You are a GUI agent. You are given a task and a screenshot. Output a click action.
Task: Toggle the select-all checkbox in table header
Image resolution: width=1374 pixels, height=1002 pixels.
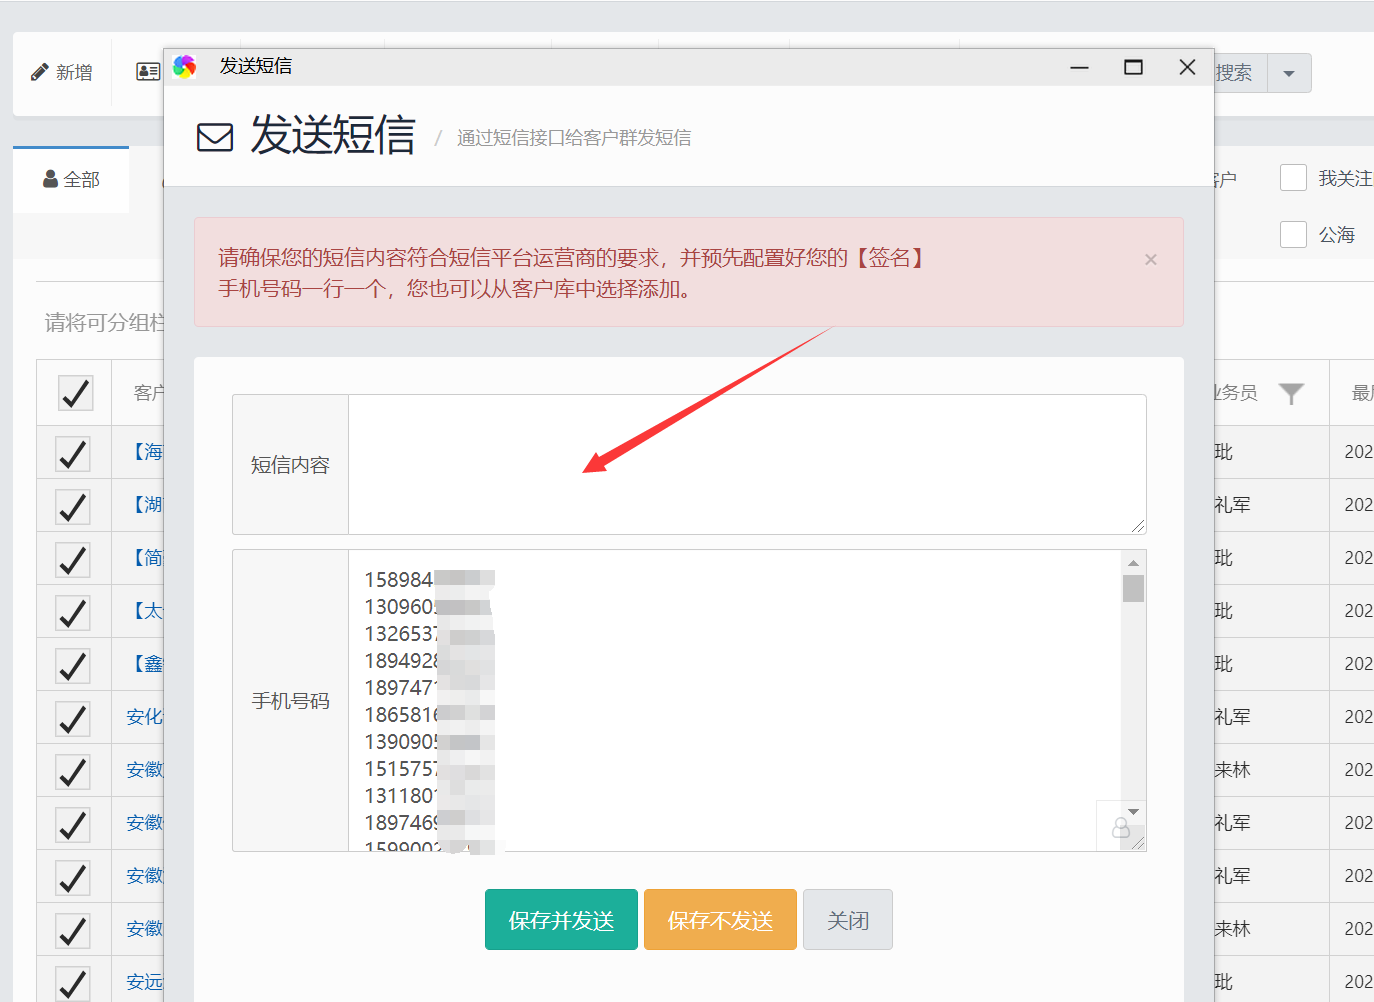pyautogui.click(x=75, y=393)
